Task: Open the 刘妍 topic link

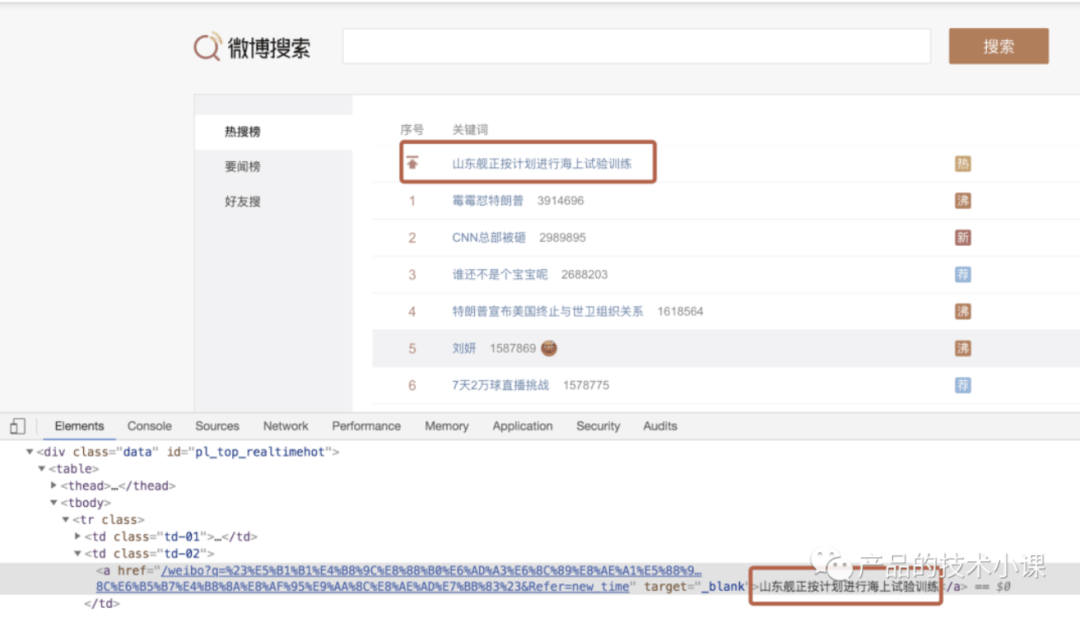Action: (x=464, y=349)
